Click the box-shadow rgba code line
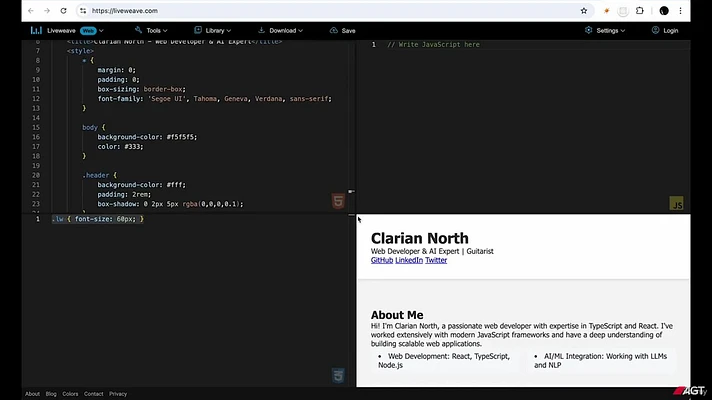The height and width of the screenshot is (400, 712). coord(170,204)
